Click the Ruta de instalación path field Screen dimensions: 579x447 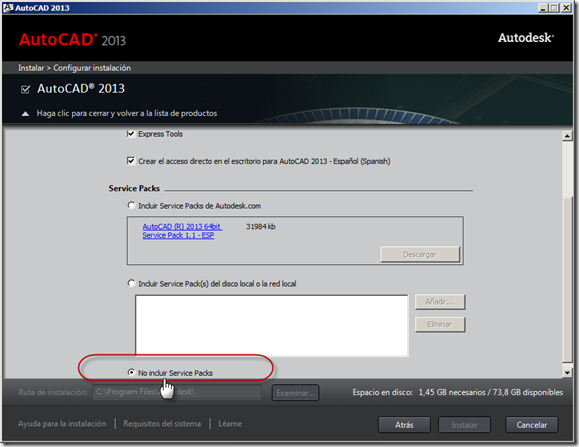click(x=177, y=392)
